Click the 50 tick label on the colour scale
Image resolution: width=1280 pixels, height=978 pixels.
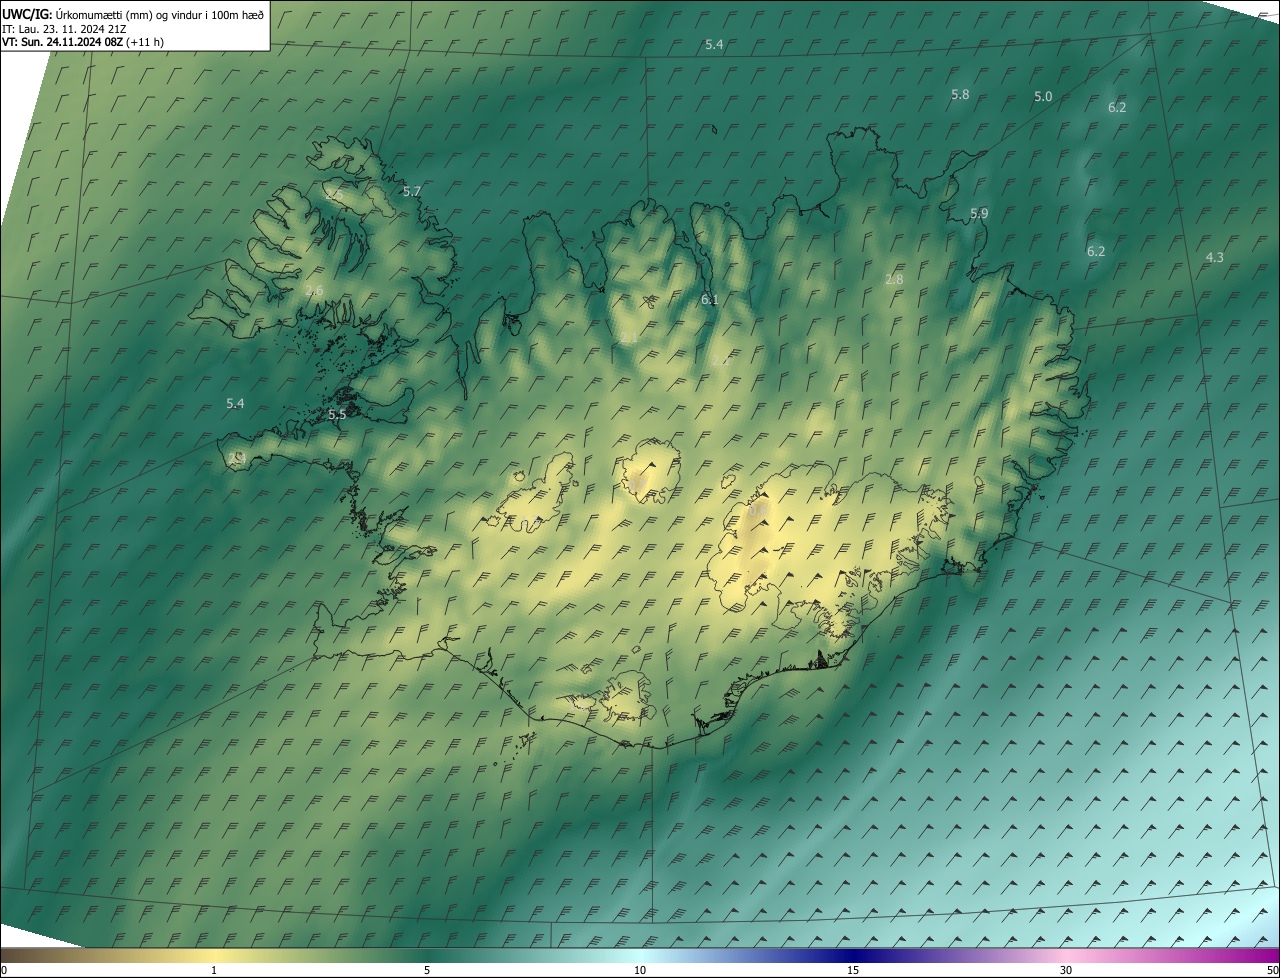click(1272, 970)
